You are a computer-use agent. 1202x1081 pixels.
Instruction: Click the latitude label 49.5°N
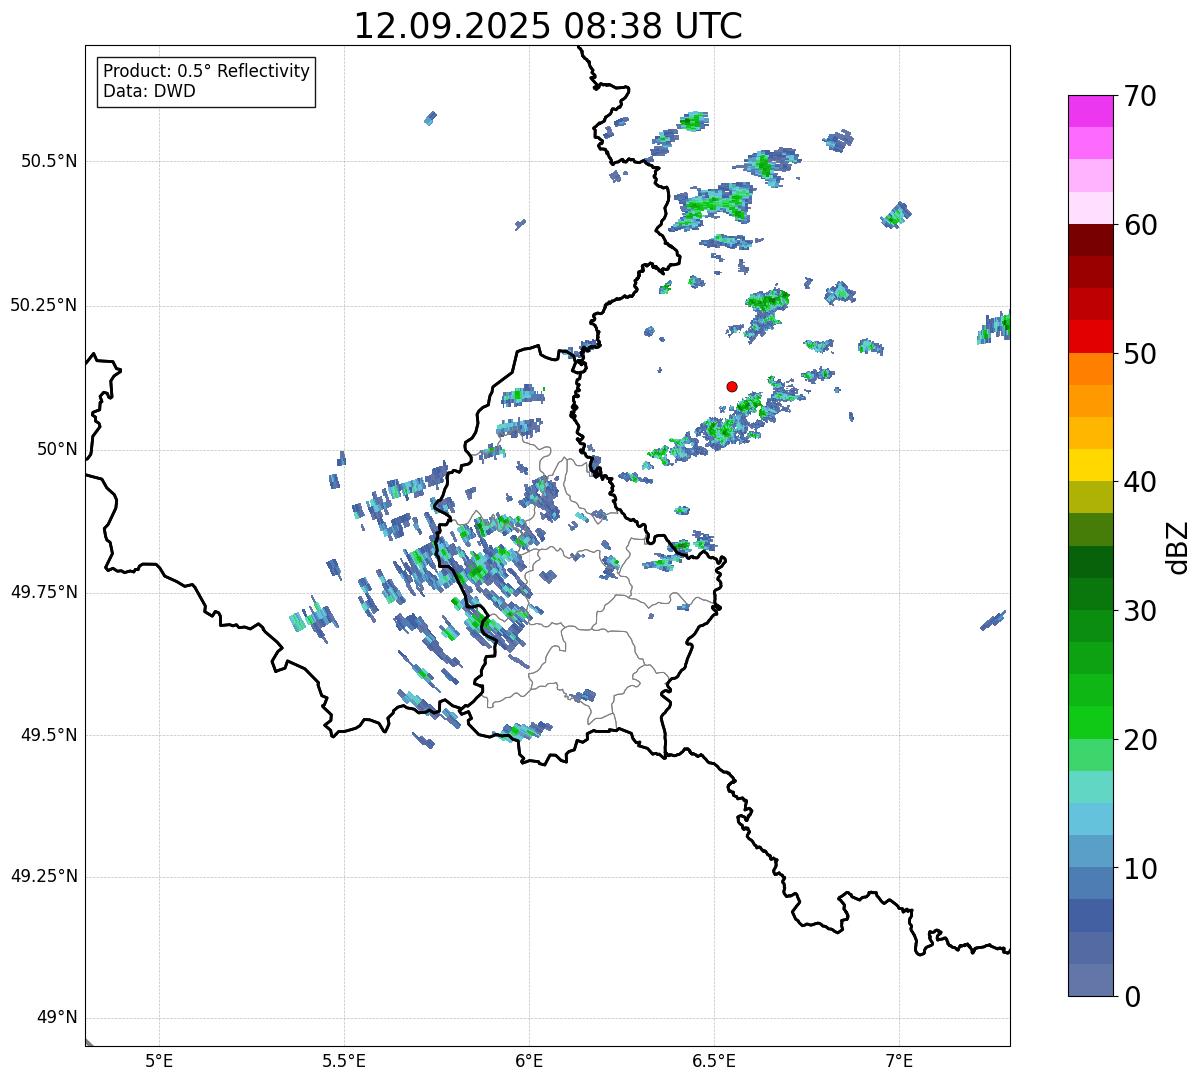click(x=49, y=735)
